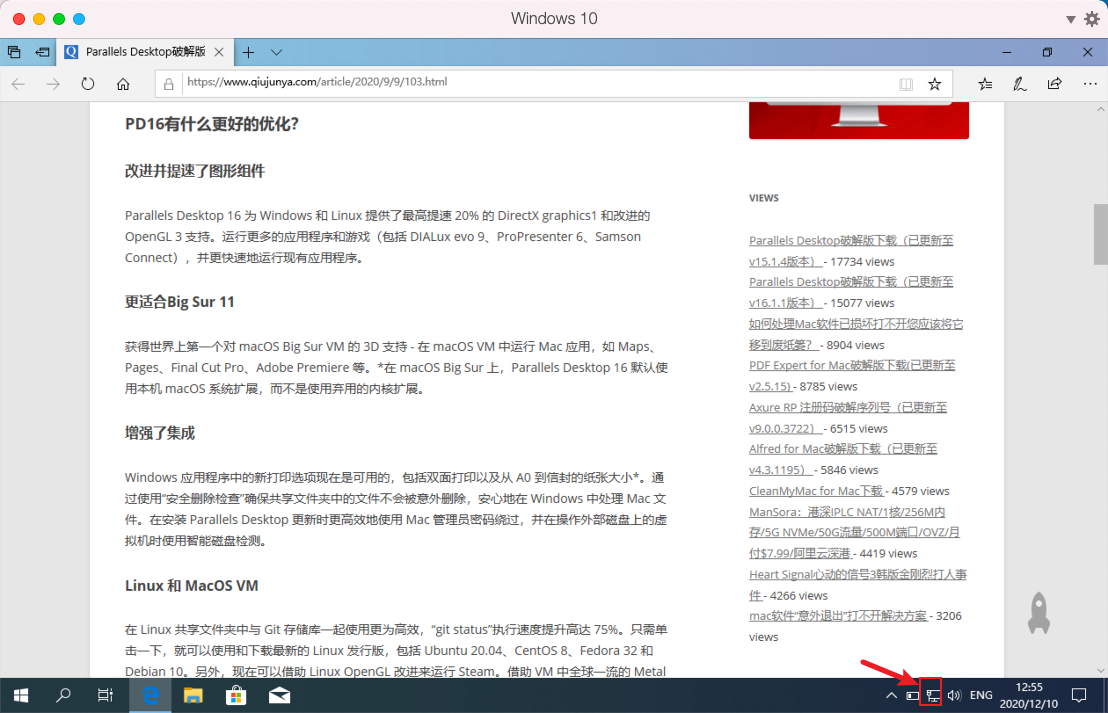This screenshot has width=1108, height=713.
Task: Click the red sidebar banner image
Action: (x=859, y=120)
